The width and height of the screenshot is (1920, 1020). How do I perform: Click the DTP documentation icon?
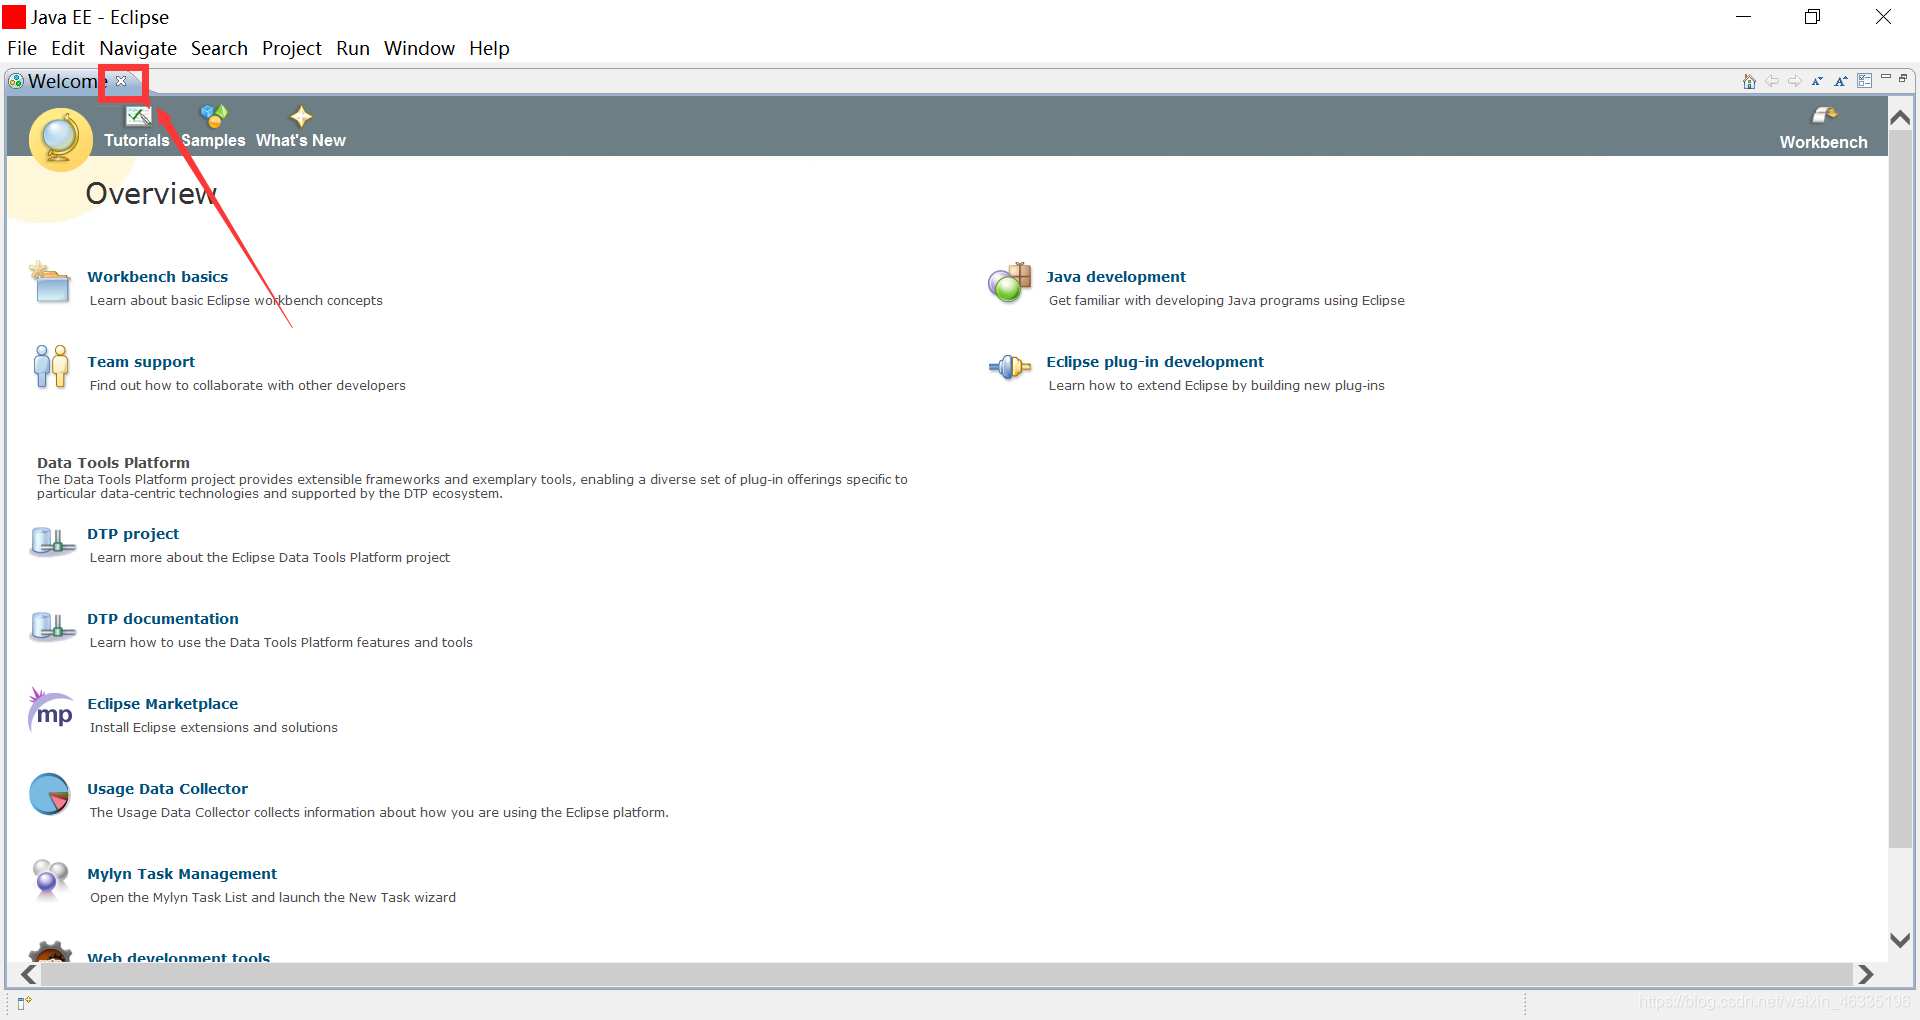coord(53,626)
